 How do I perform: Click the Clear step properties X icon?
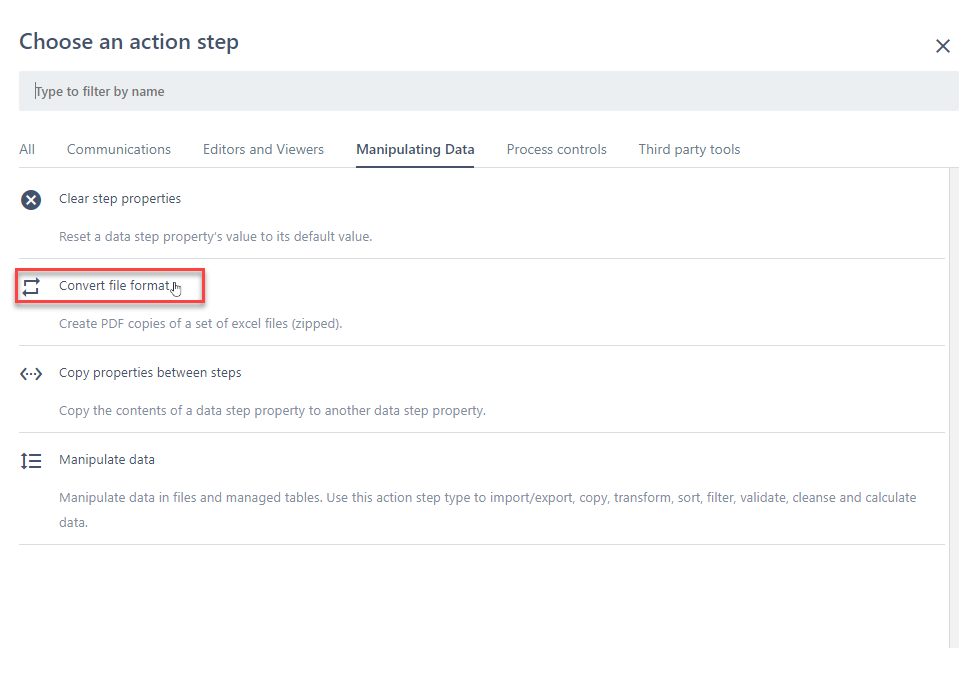(31, 200)
